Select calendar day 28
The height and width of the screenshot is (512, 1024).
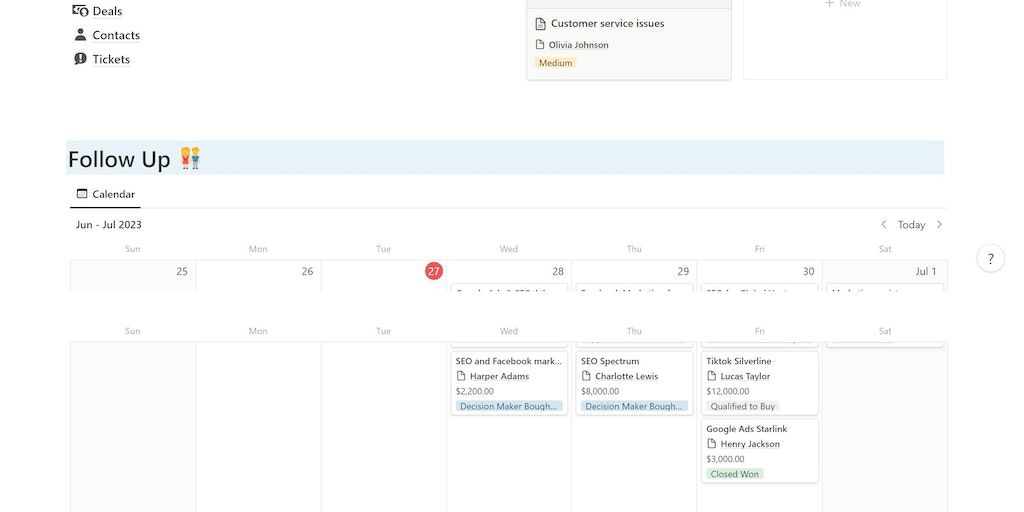[557, 272]
